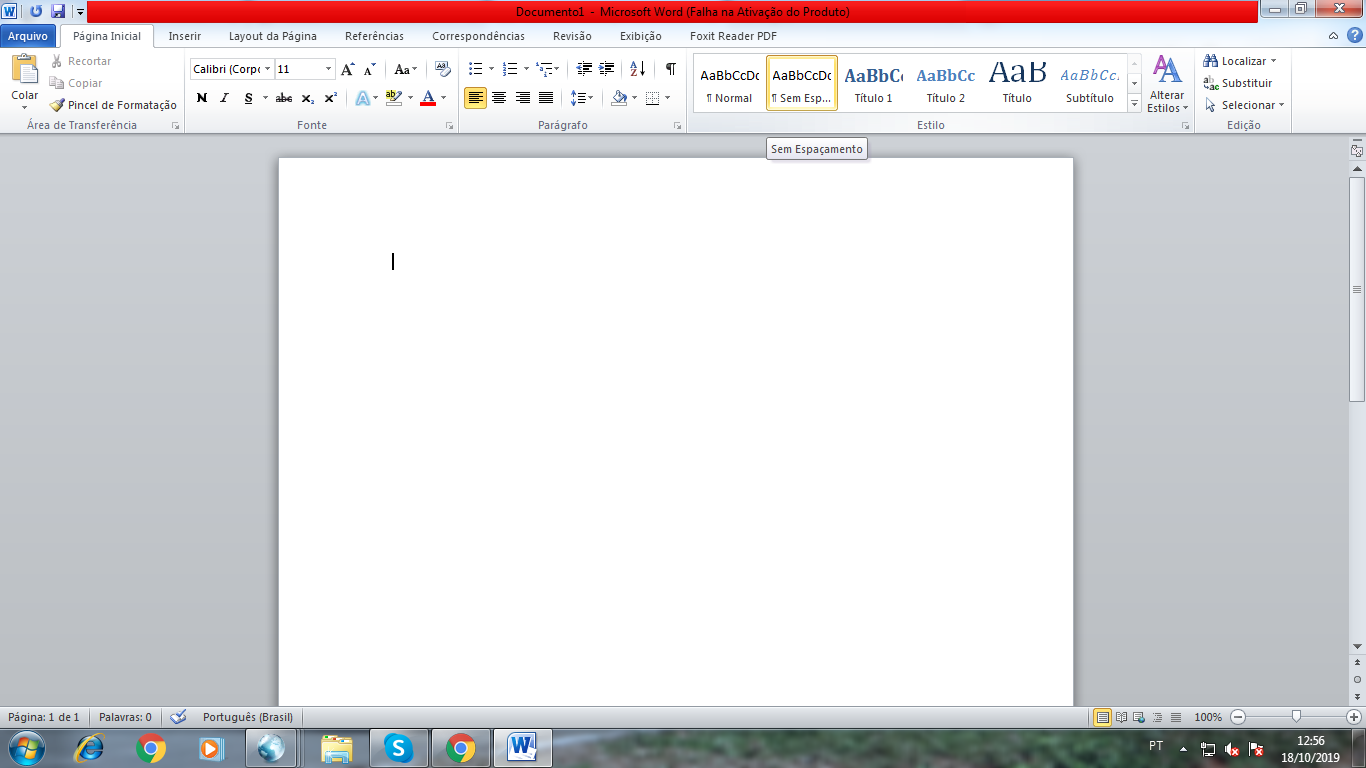Apply the red font color
The height and width of the screenshot is (768, 1366).
point(428,98)
